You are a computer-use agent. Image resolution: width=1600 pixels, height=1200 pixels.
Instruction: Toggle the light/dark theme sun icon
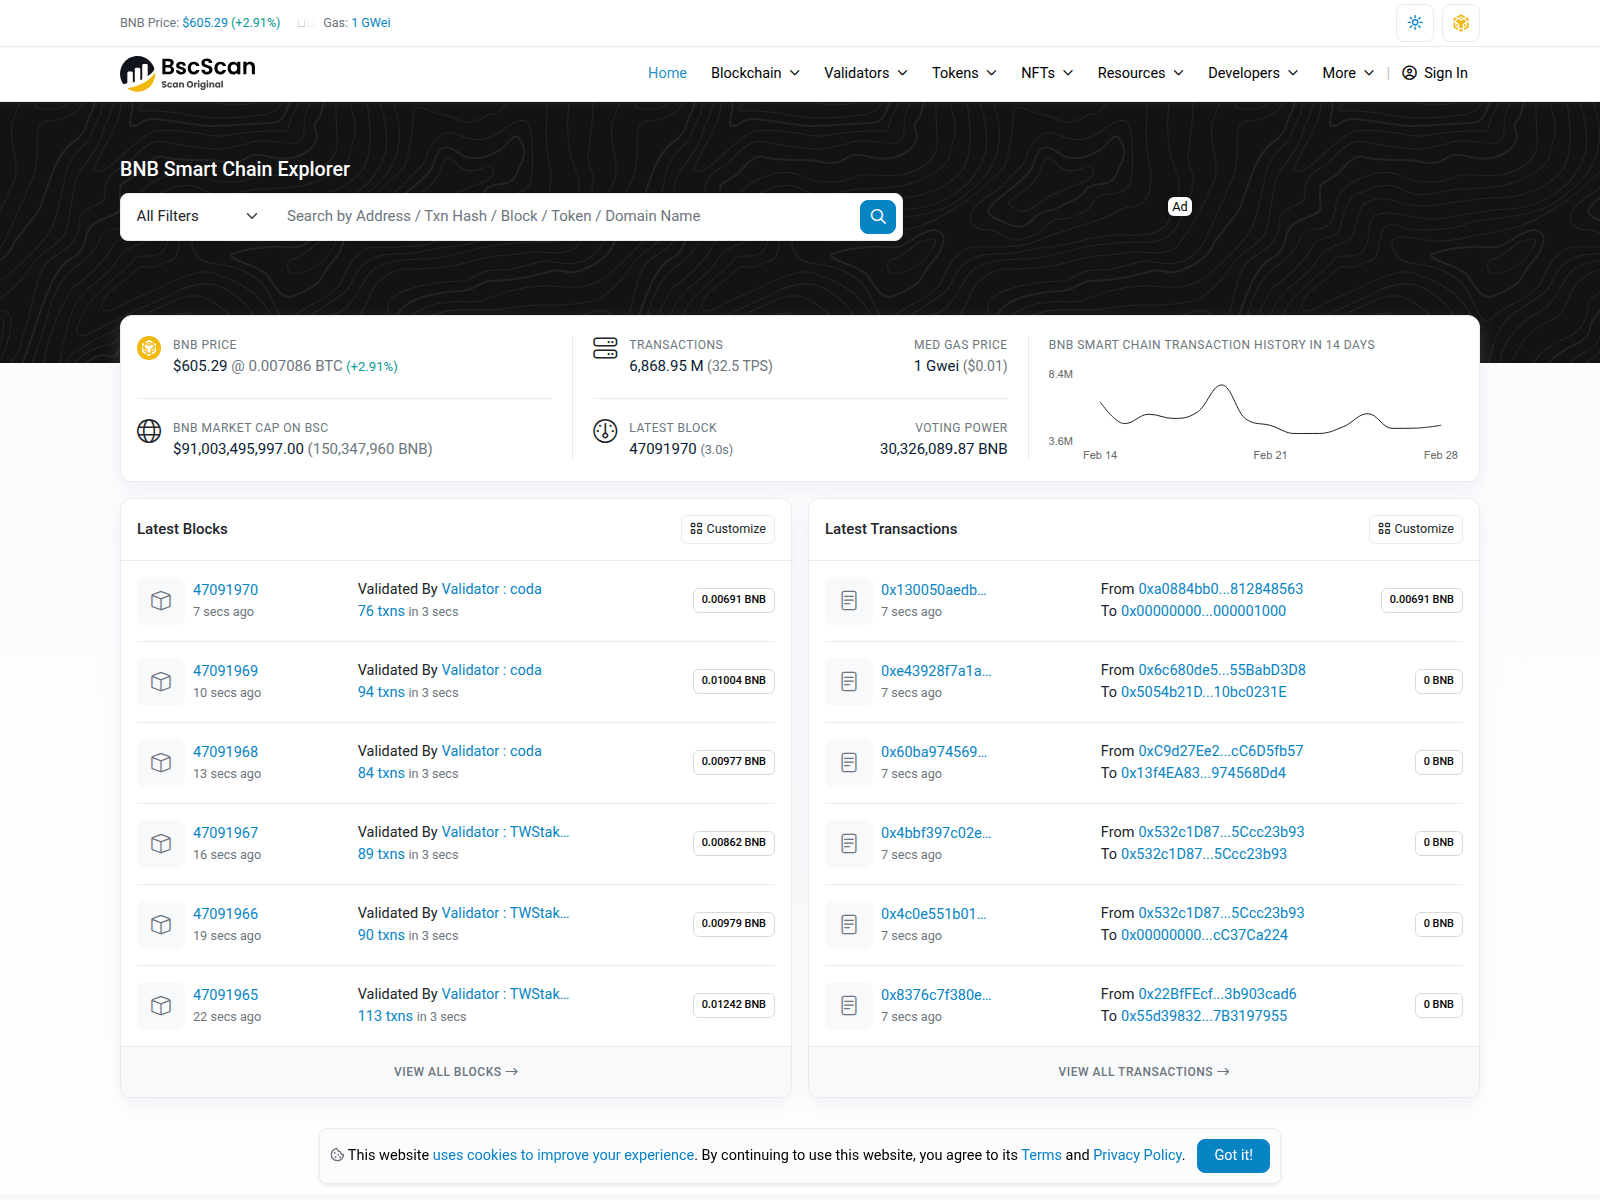pyautogui.click(x=1414, y=23)
